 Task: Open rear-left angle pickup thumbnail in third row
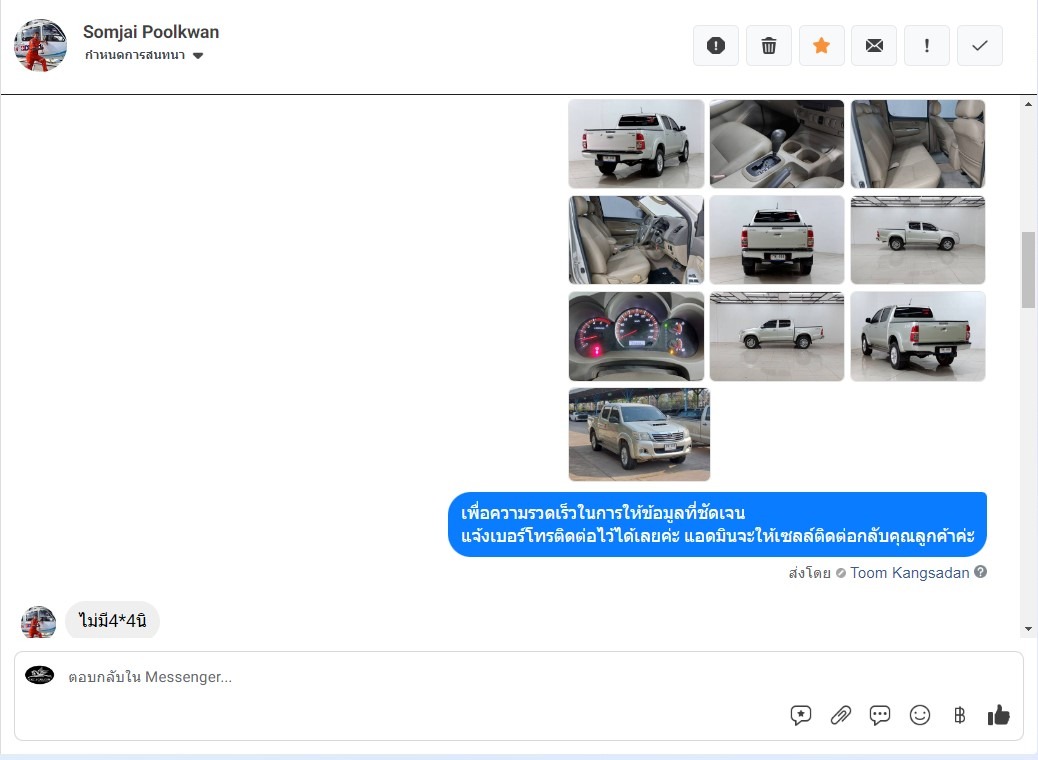[x=918, y=336]
